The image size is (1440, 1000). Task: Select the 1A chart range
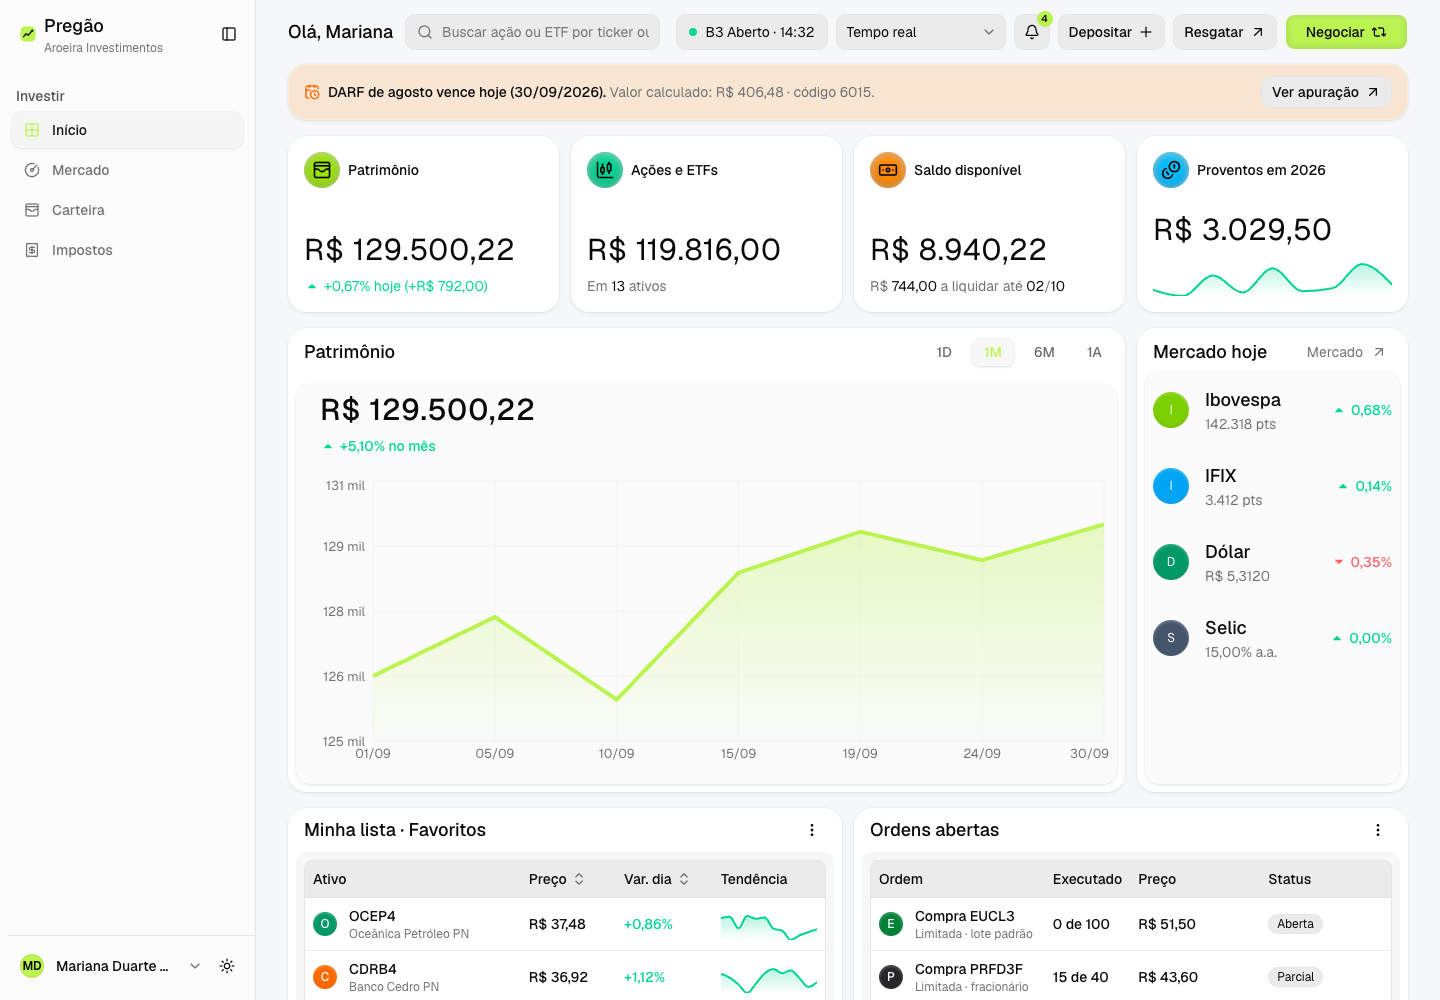pos(1094,352)
